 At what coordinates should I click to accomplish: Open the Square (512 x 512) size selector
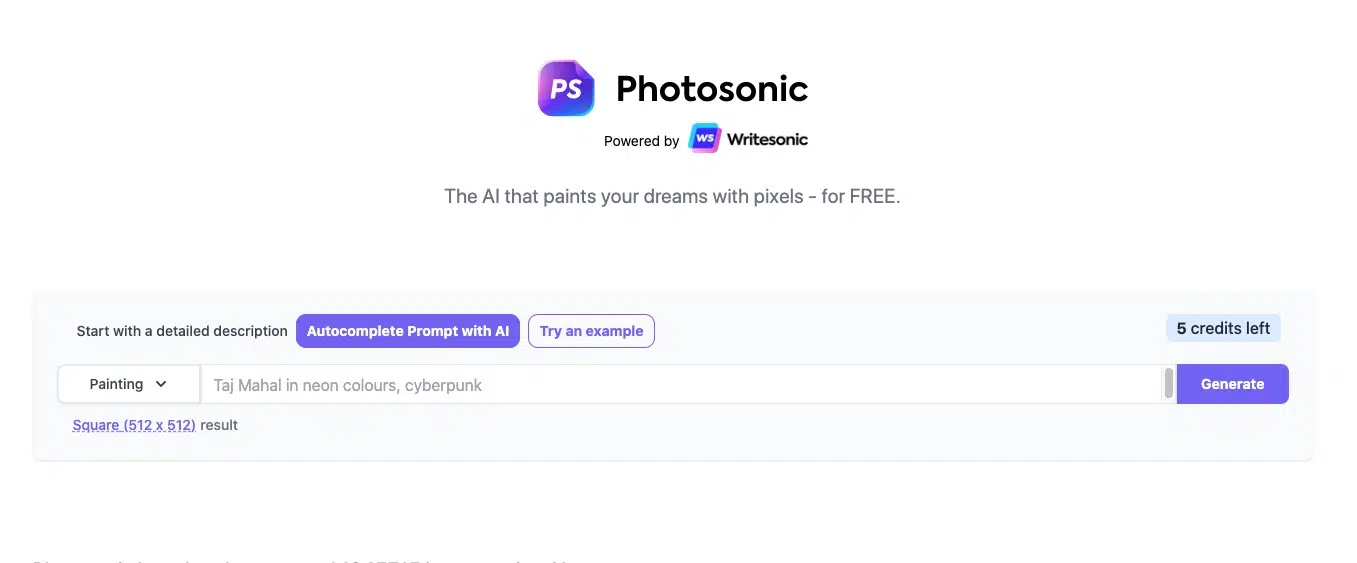point(134,425)
